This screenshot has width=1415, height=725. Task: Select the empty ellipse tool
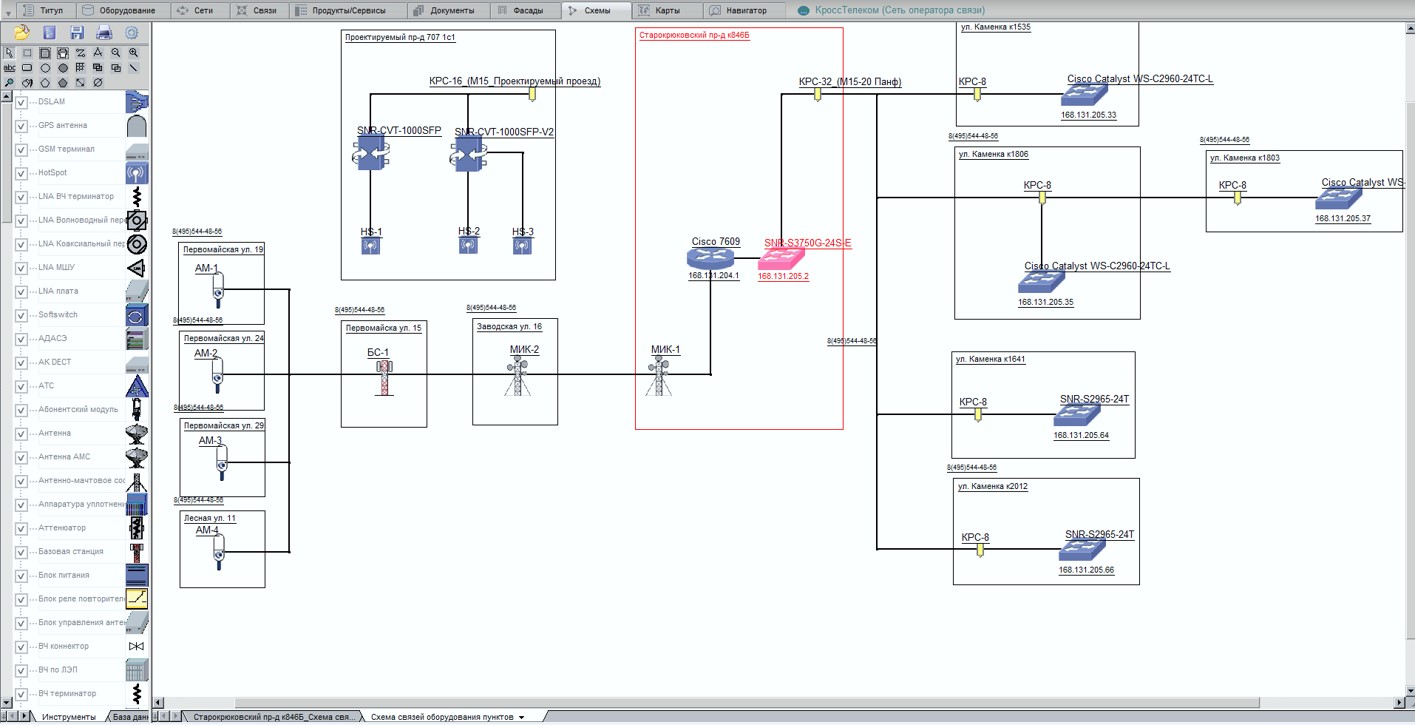(x=45, y=68)
